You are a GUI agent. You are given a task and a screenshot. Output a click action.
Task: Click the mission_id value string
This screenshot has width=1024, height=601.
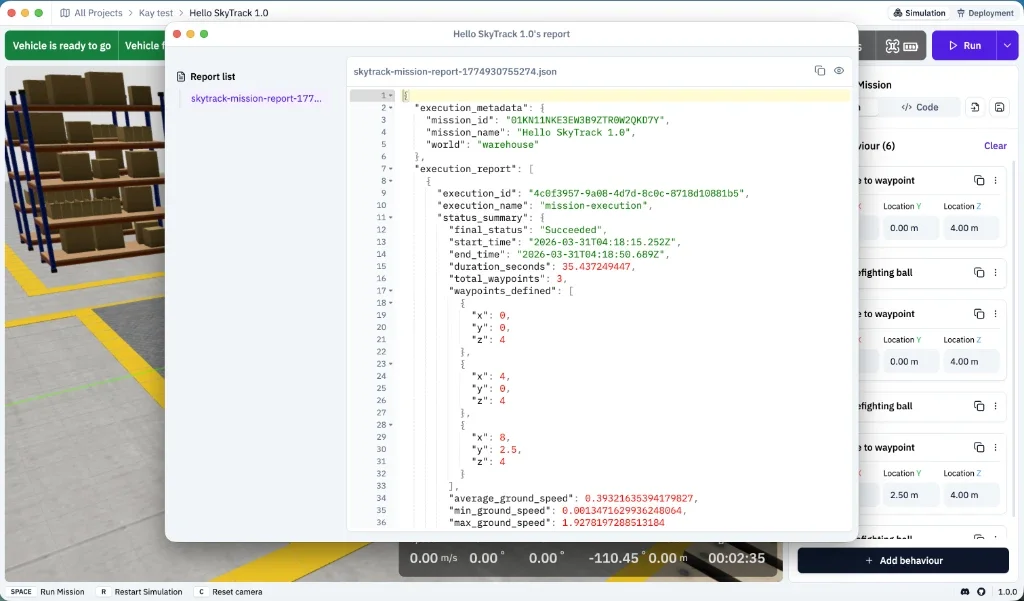[586, 120]
